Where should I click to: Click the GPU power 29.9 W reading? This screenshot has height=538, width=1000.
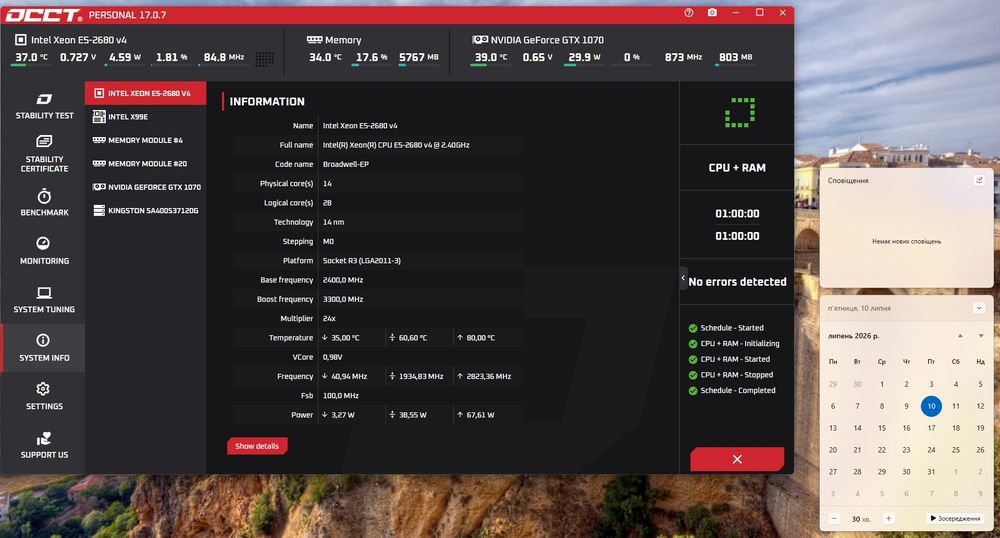pyautogui.click(x=584, y=57)
